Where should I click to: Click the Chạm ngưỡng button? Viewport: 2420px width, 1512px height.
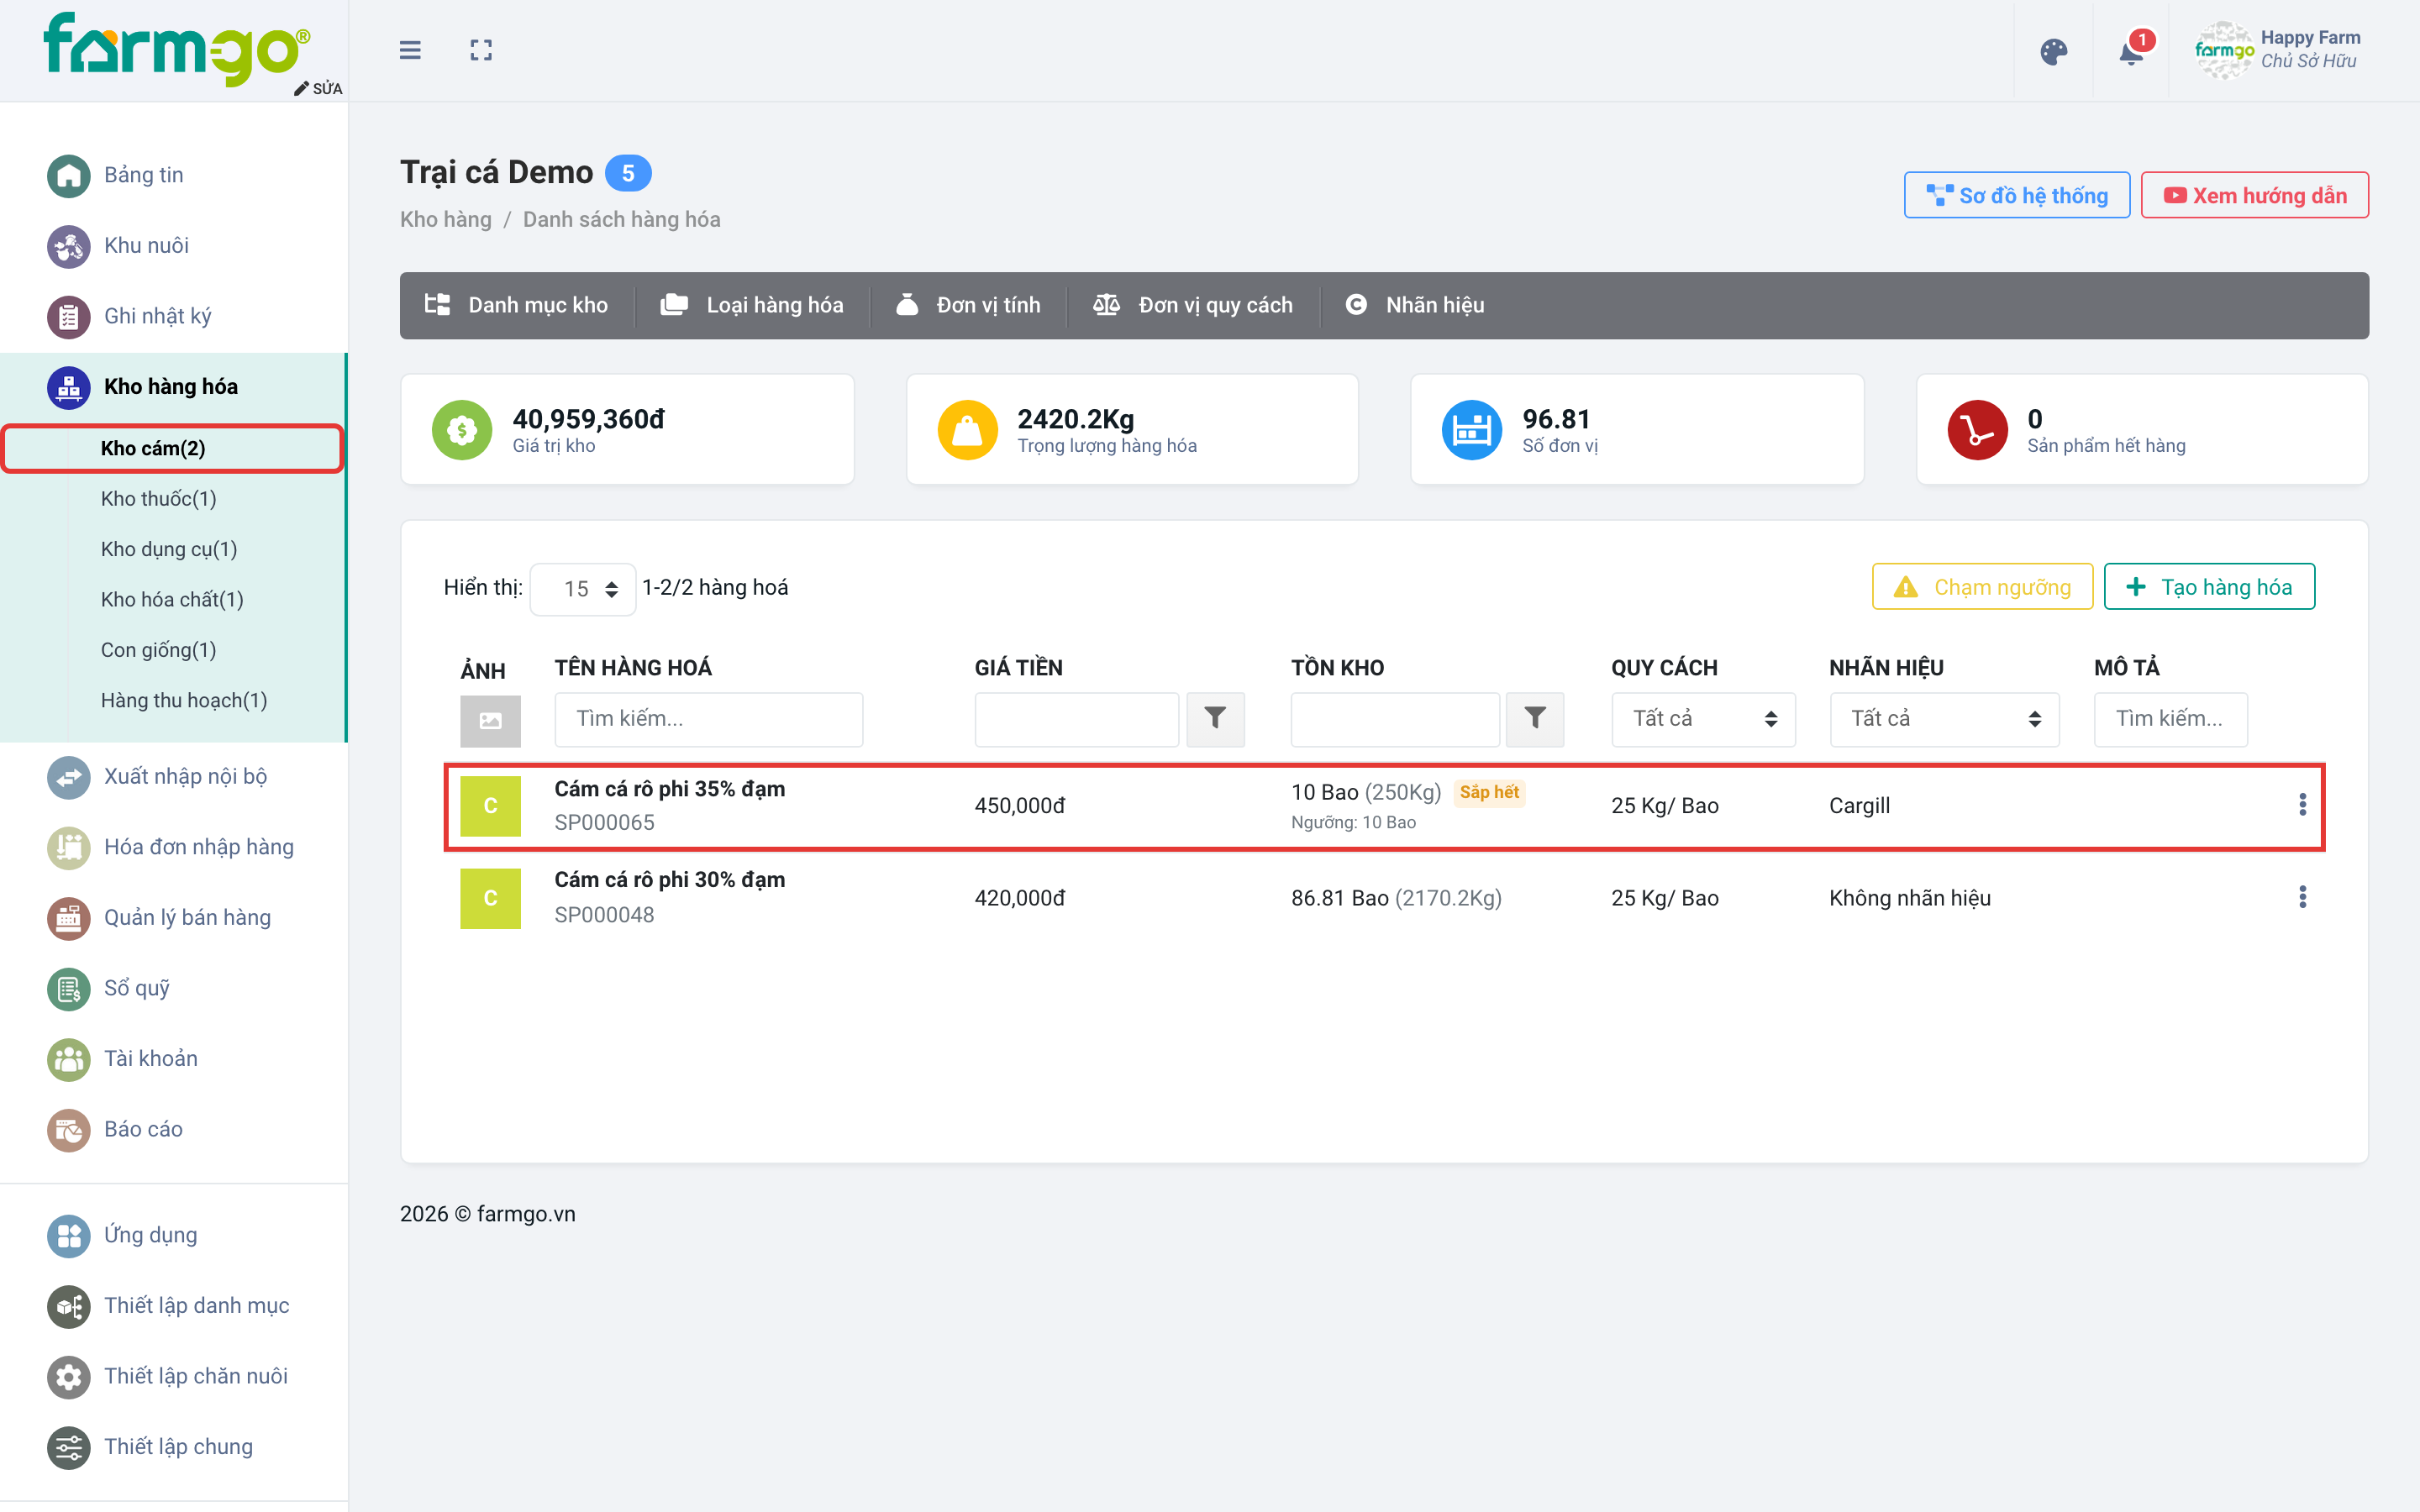(1982, 587)
